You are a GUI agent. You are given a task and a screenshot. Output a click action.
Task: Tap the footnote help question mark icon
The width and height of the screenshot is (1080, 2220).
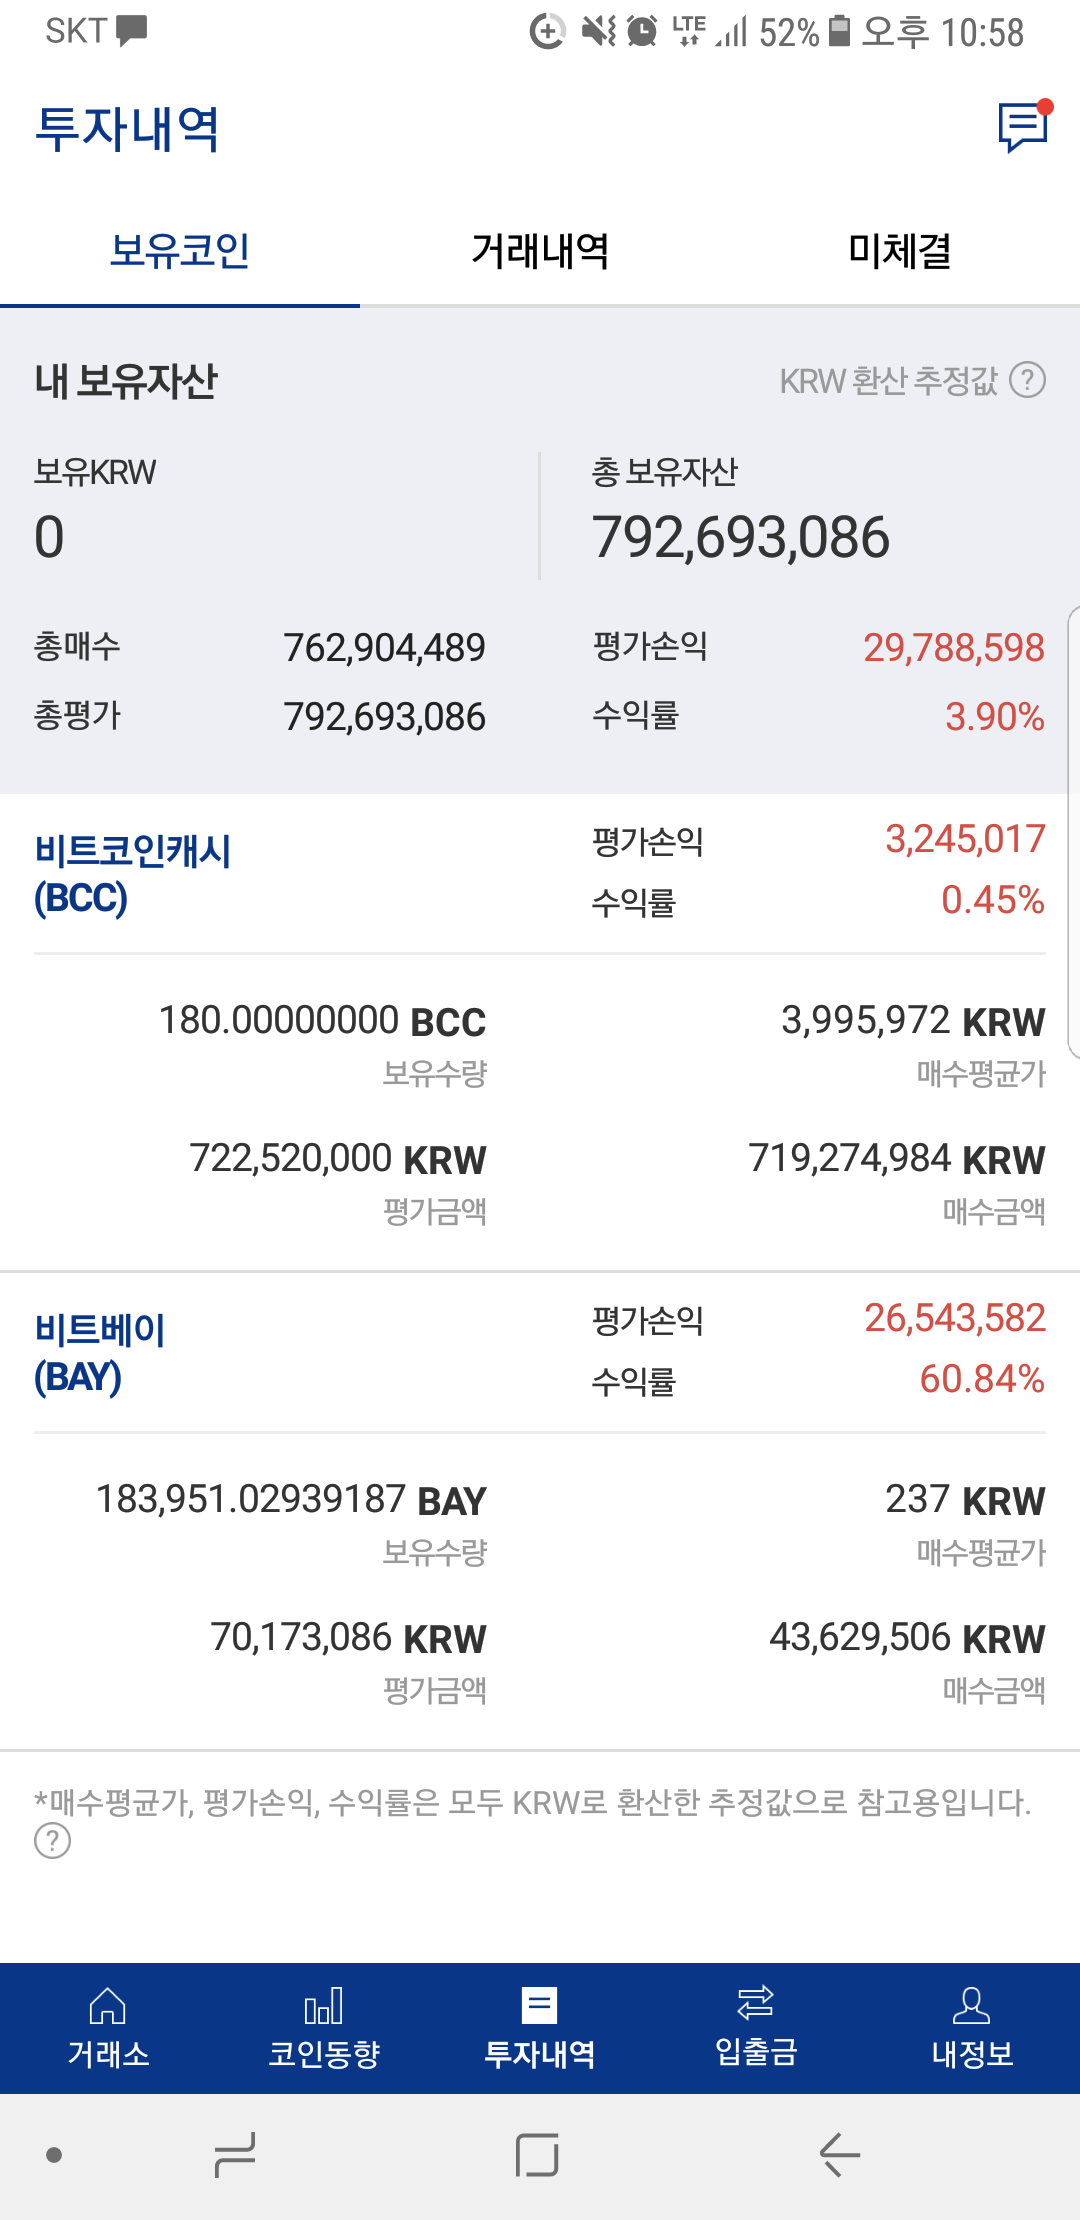pyautogui.click(x=52, y=1840)
